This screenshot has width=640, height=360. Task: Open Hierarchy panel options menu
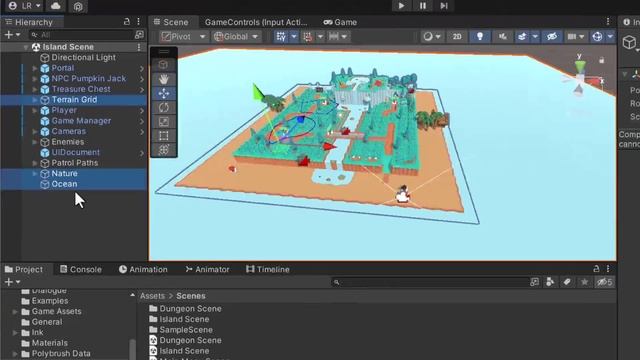coord(138,22)
